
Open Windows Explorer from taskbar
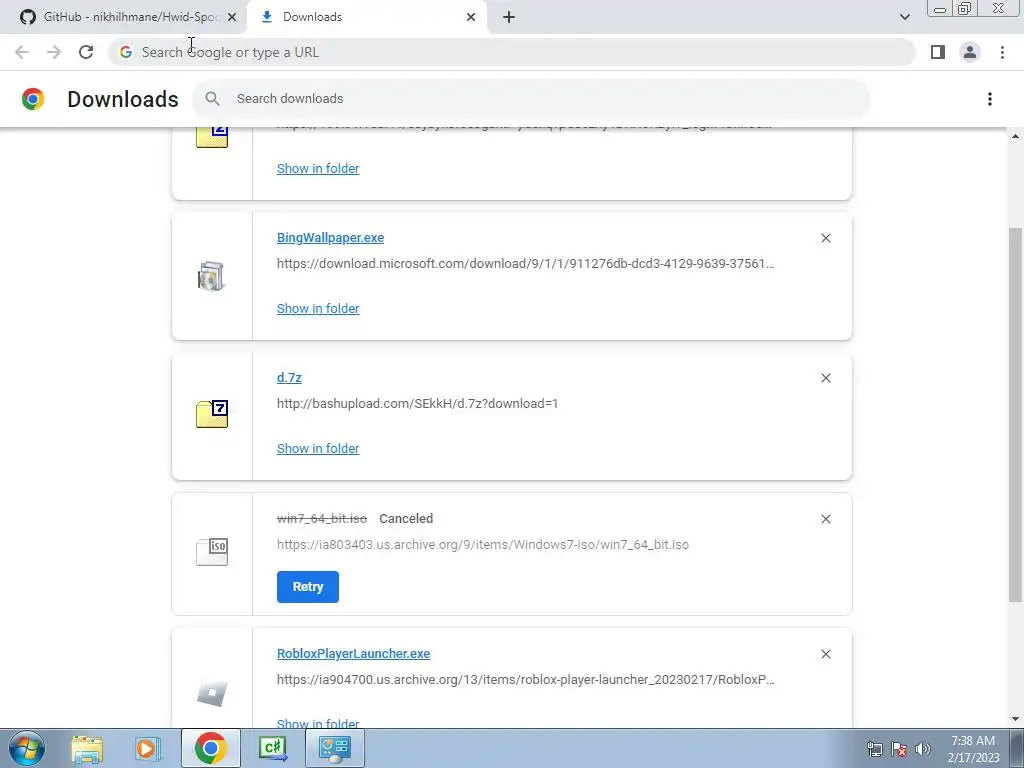point(87,748)
